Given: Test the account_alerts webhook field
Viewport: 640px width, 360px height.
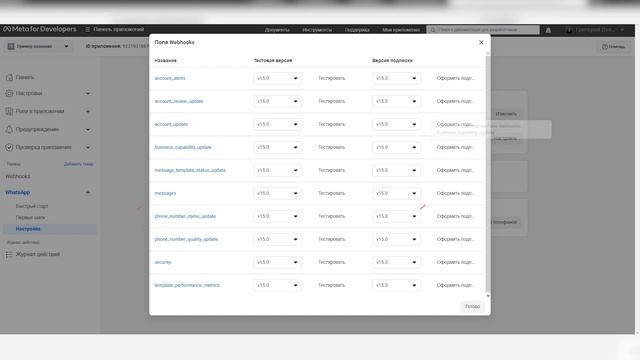Looking at the screenshot, I should coord(331,78).
